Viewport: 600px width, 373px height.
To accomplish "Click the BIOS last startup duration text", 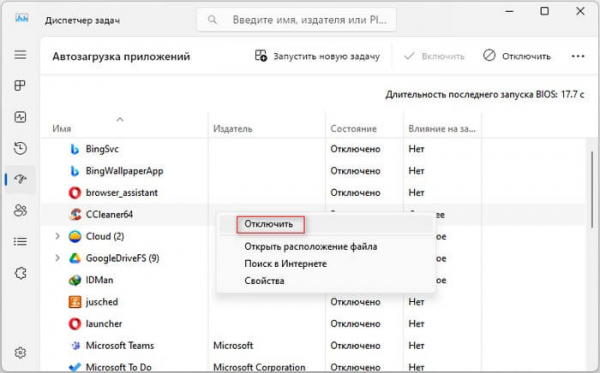I will 485,94.
